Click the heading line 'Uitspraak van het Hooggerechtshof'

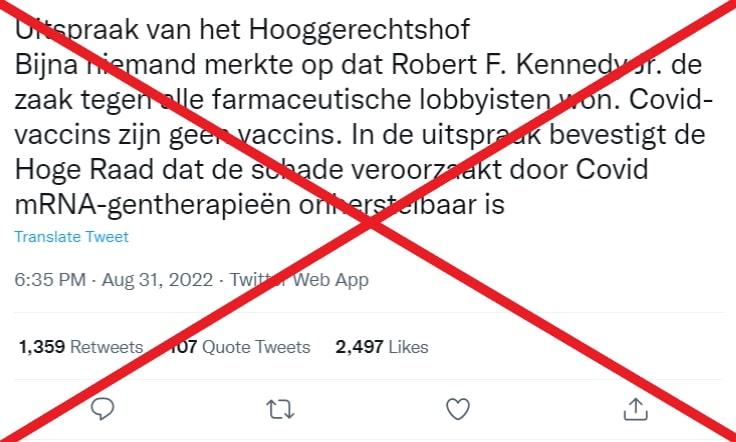coord(242,30)
